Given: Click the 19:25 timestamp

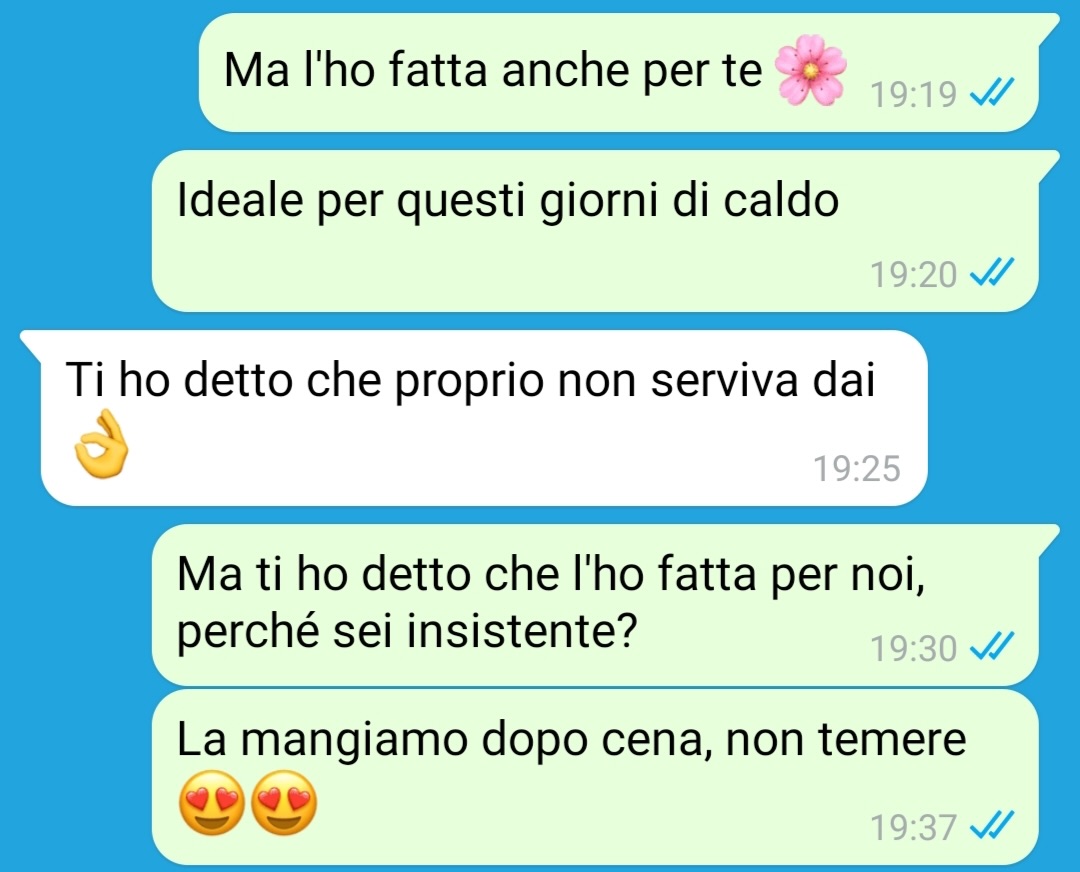Looking at the screenshot, I should pos(857,468).
